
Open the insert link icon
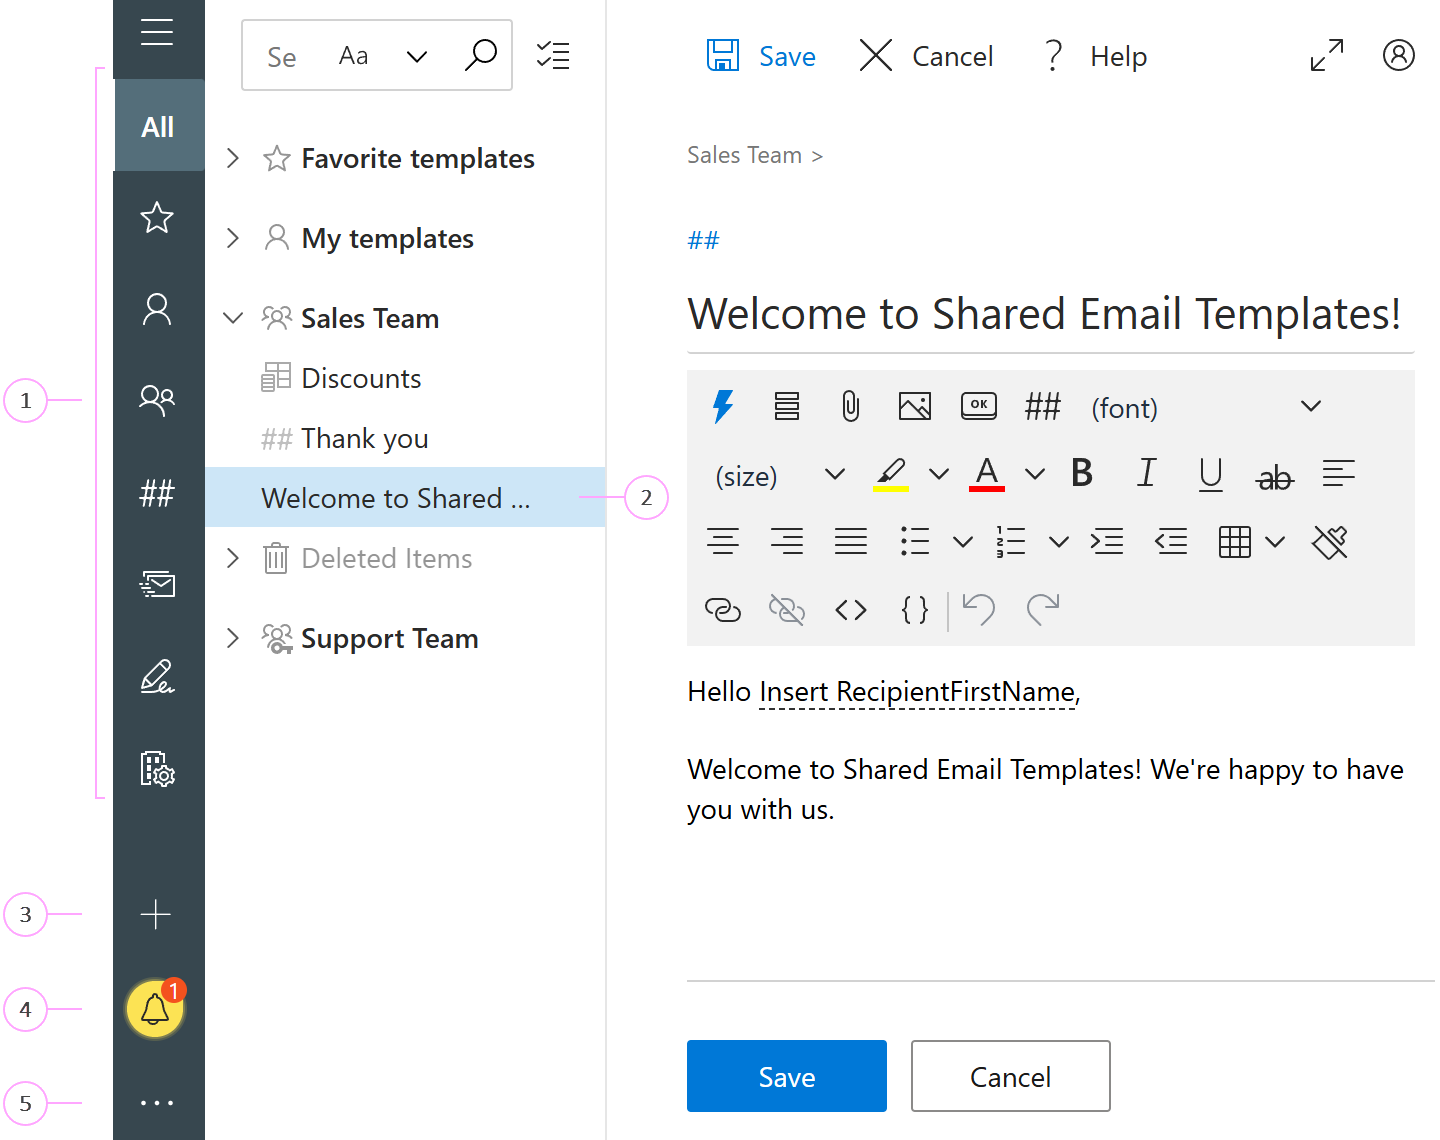pyautogui.click(x=723, y=609)
